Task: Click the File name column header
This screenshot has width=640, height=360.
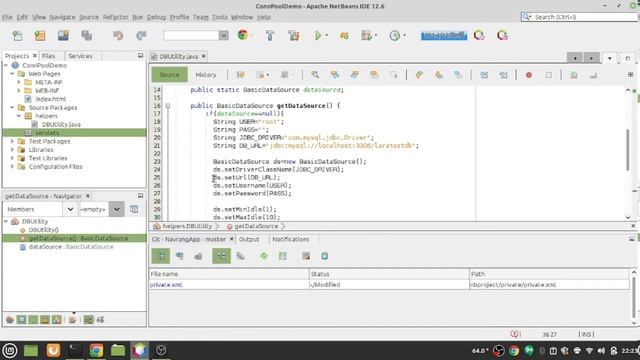Action: pos(229,274)
